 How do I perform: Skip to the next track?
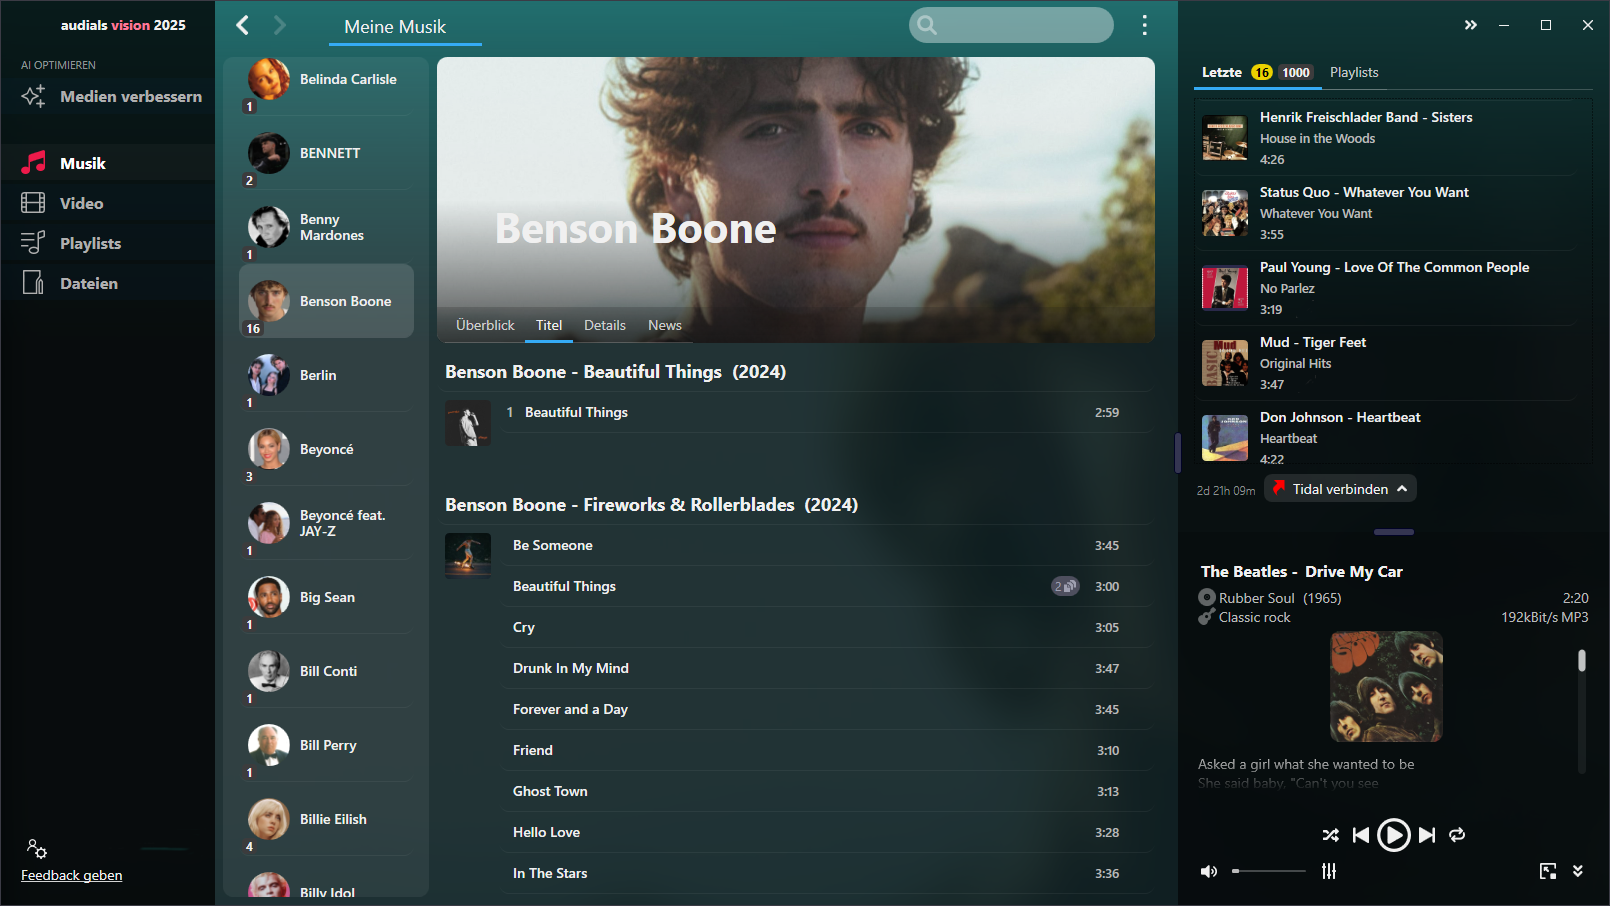[x=1427, y=835]
